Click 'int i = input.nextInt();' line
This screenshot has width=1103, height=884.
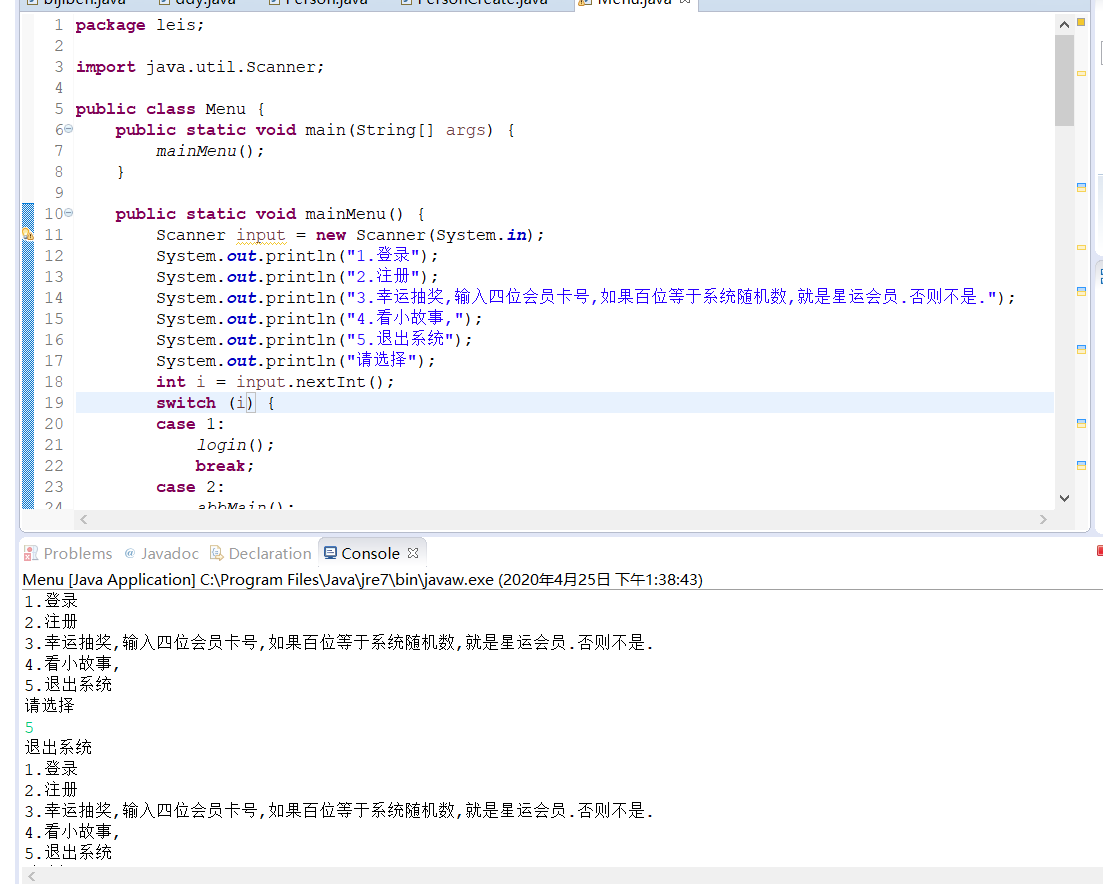pyautogui.click(x=275, y=382)
